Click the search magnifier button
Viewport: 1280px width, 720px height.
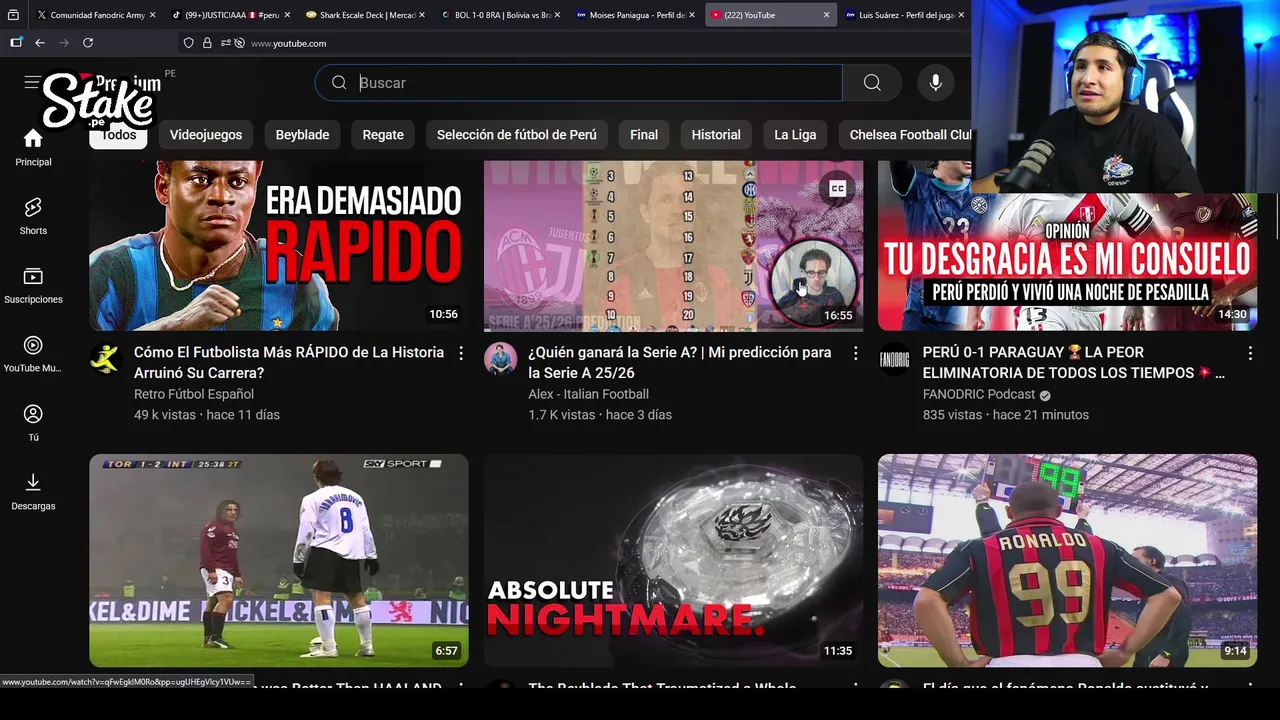pos(872,83)
